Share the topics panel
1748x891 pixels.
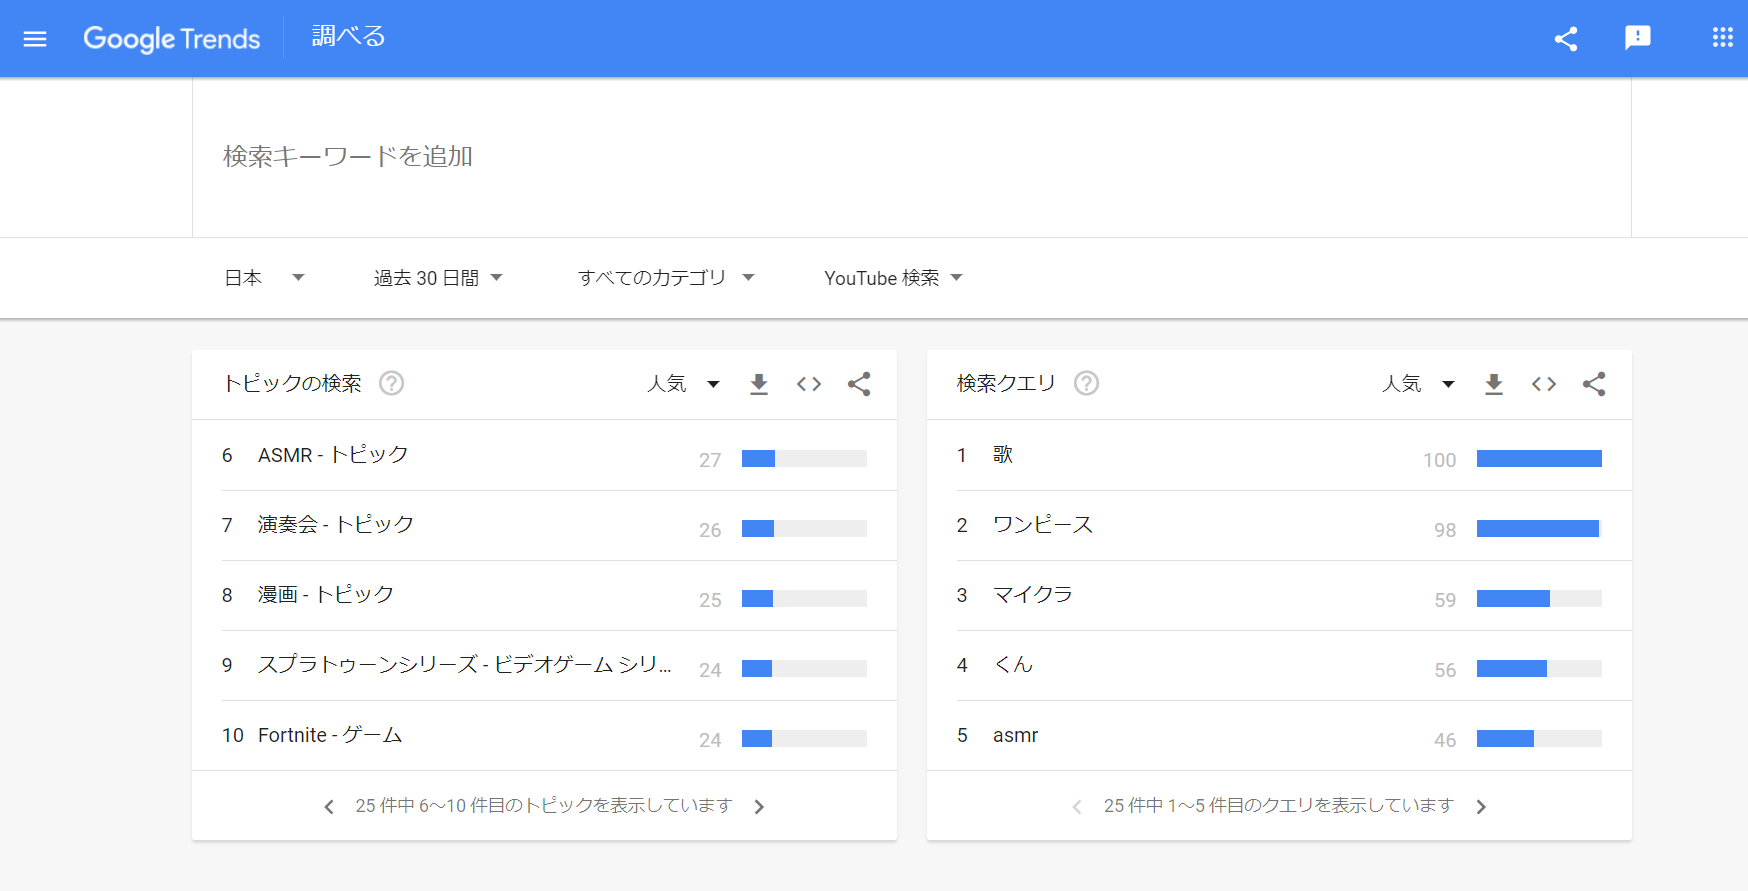click(859, 384)
